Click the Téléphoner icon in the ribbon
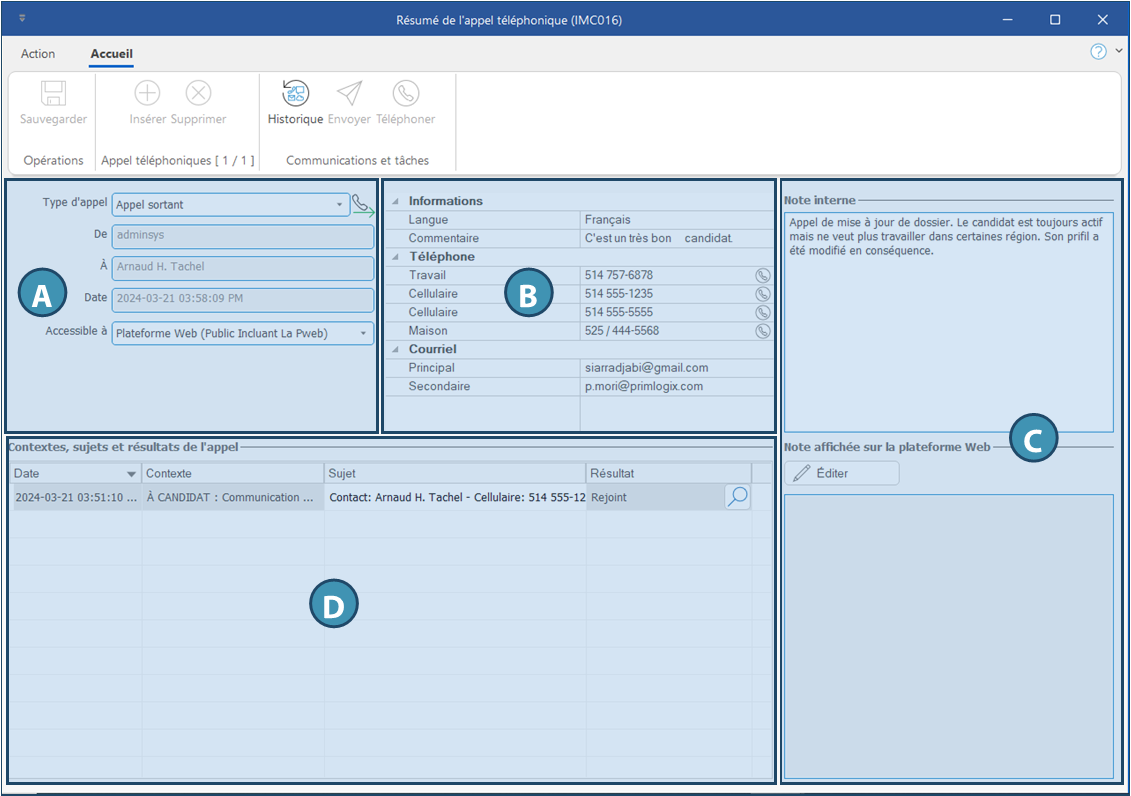The image size is (1131, 796). click(405, 94)
